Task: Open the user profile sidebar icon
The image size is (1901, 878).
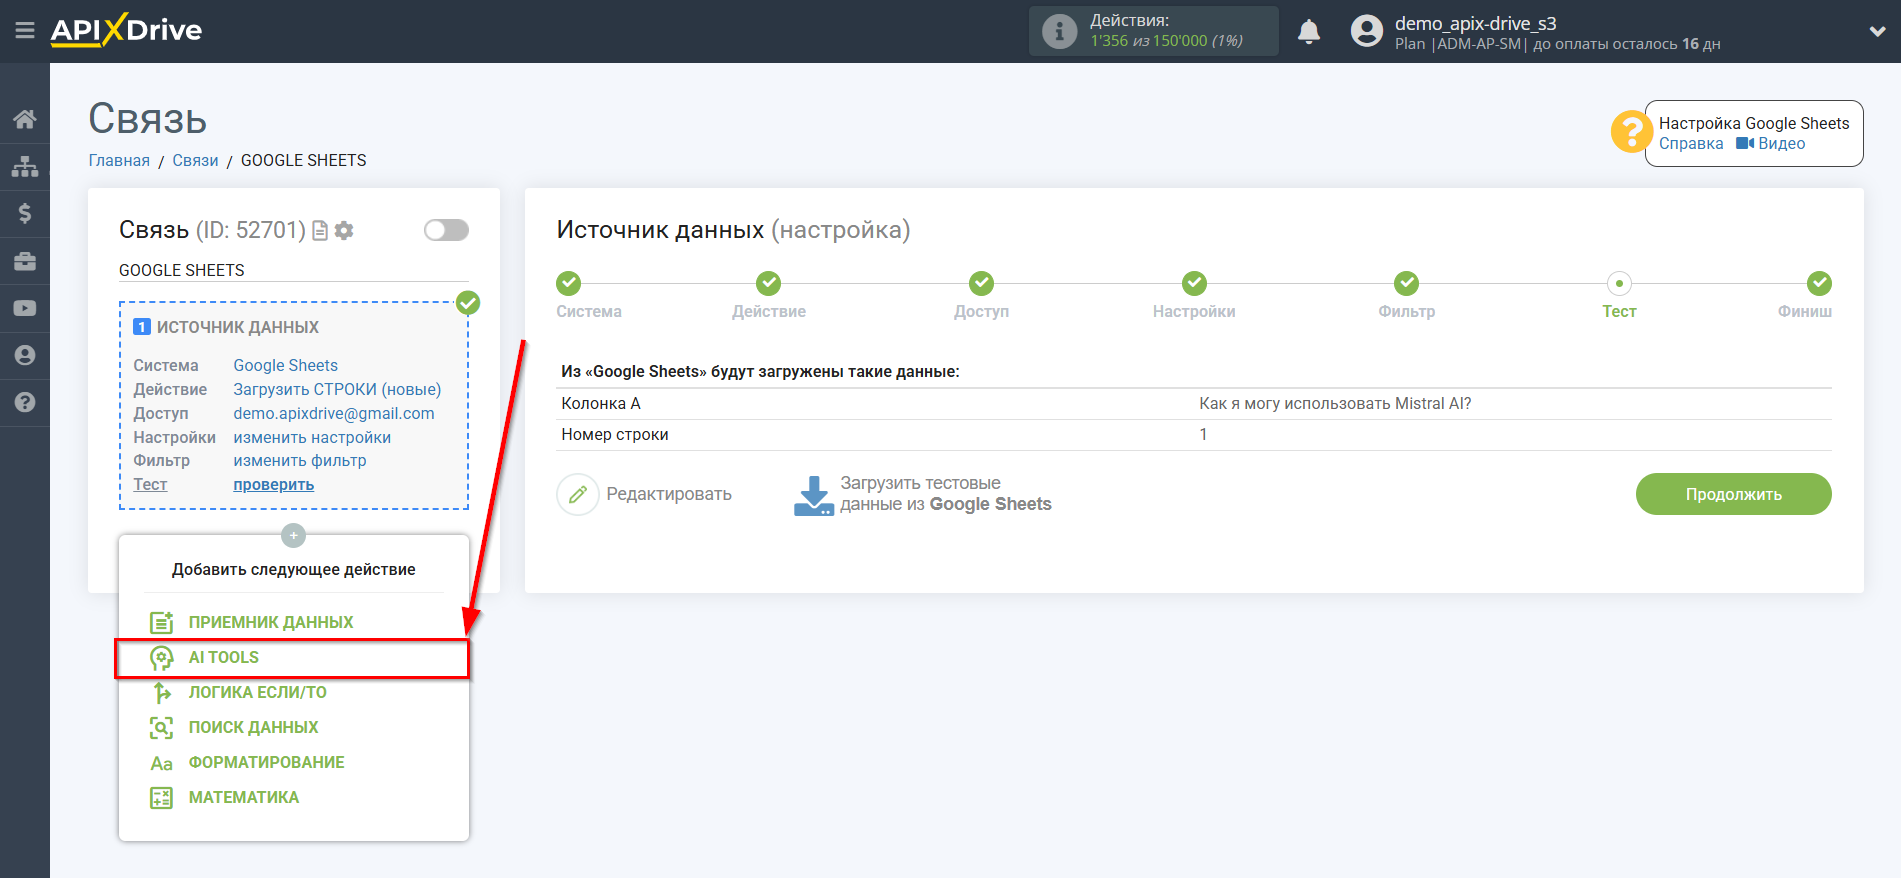Action: click(x=25, y=355)
